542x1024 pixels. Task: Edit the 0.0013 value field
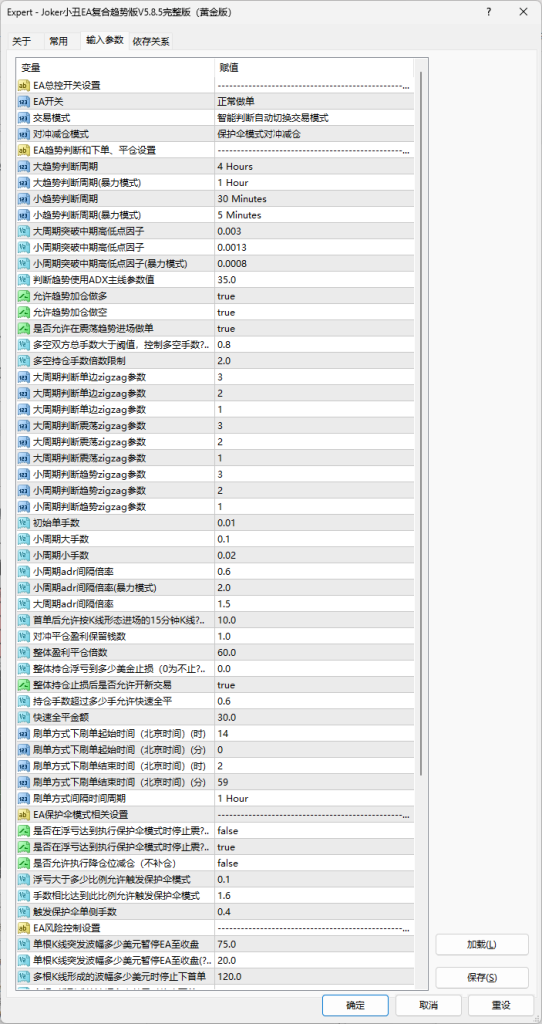click(313, 248)
